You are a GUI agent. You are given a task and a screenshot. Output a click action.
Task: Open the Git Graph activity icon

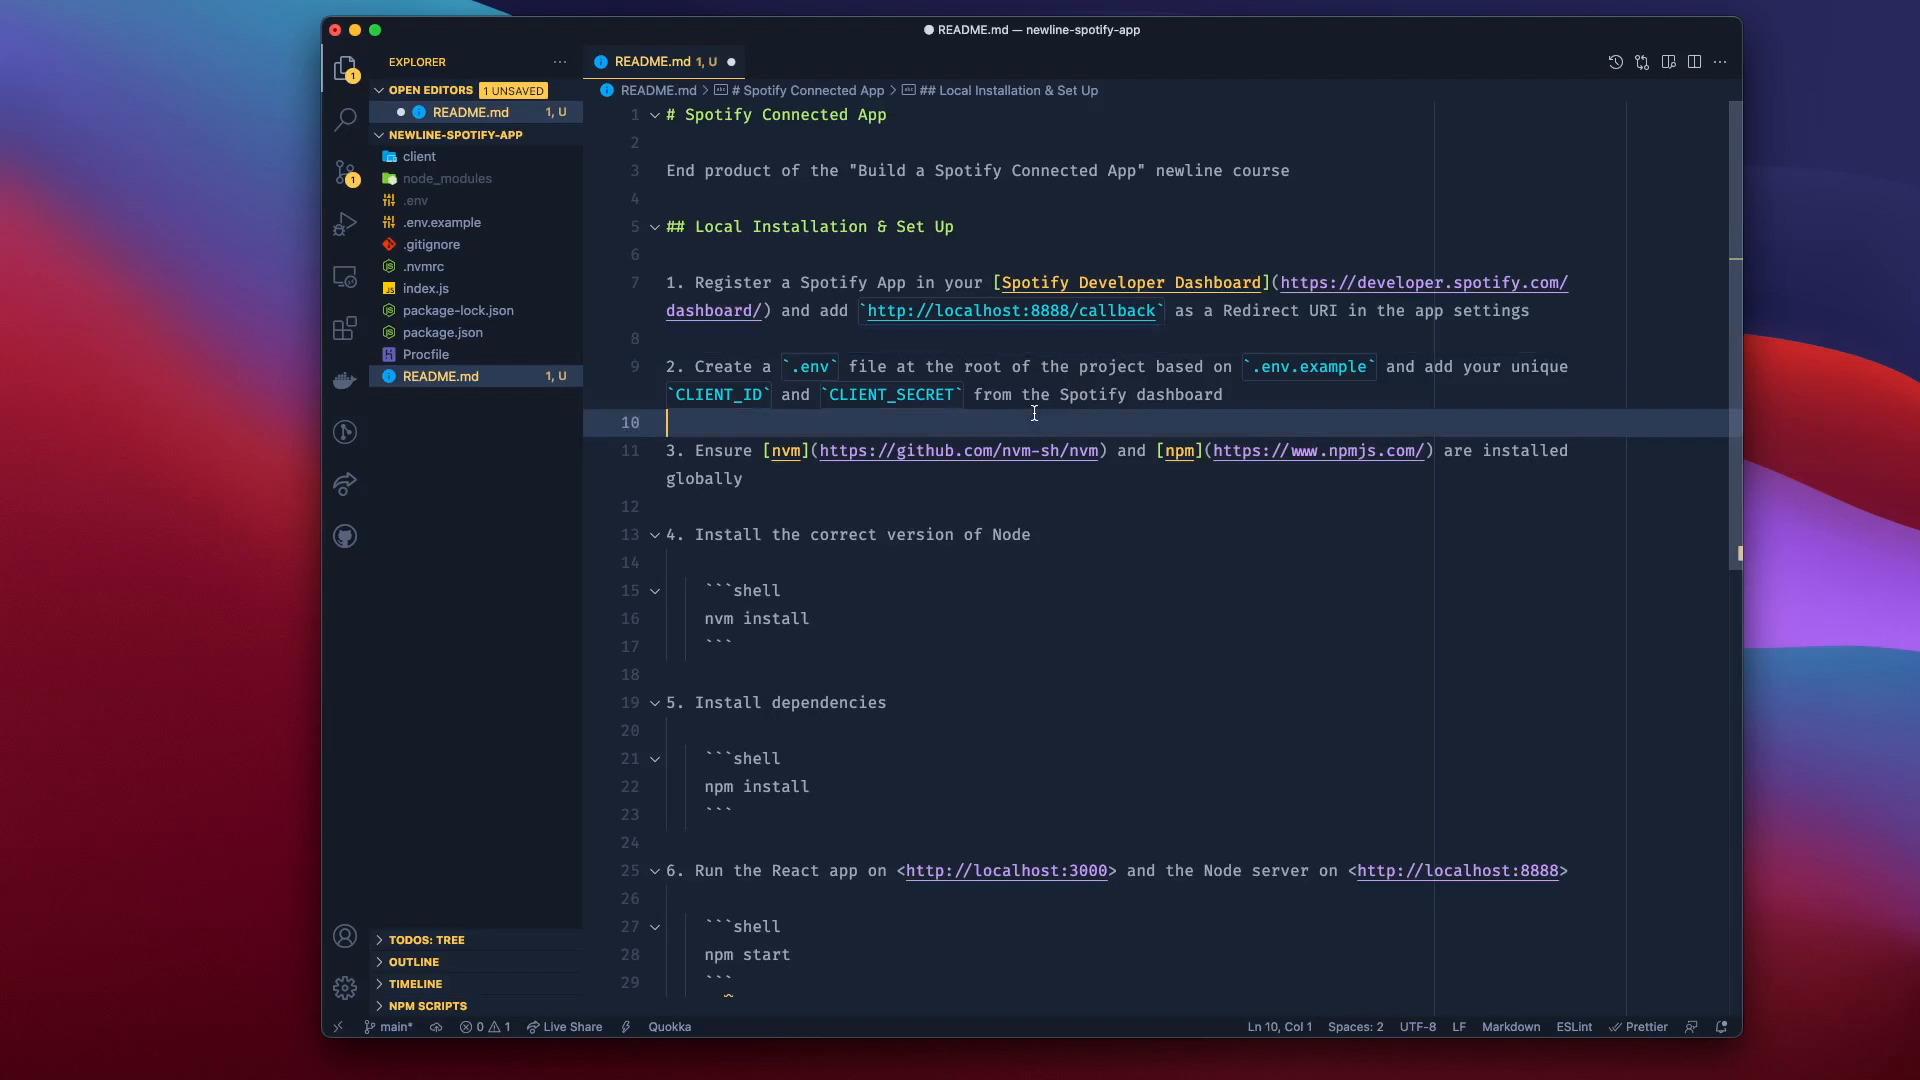345,432
